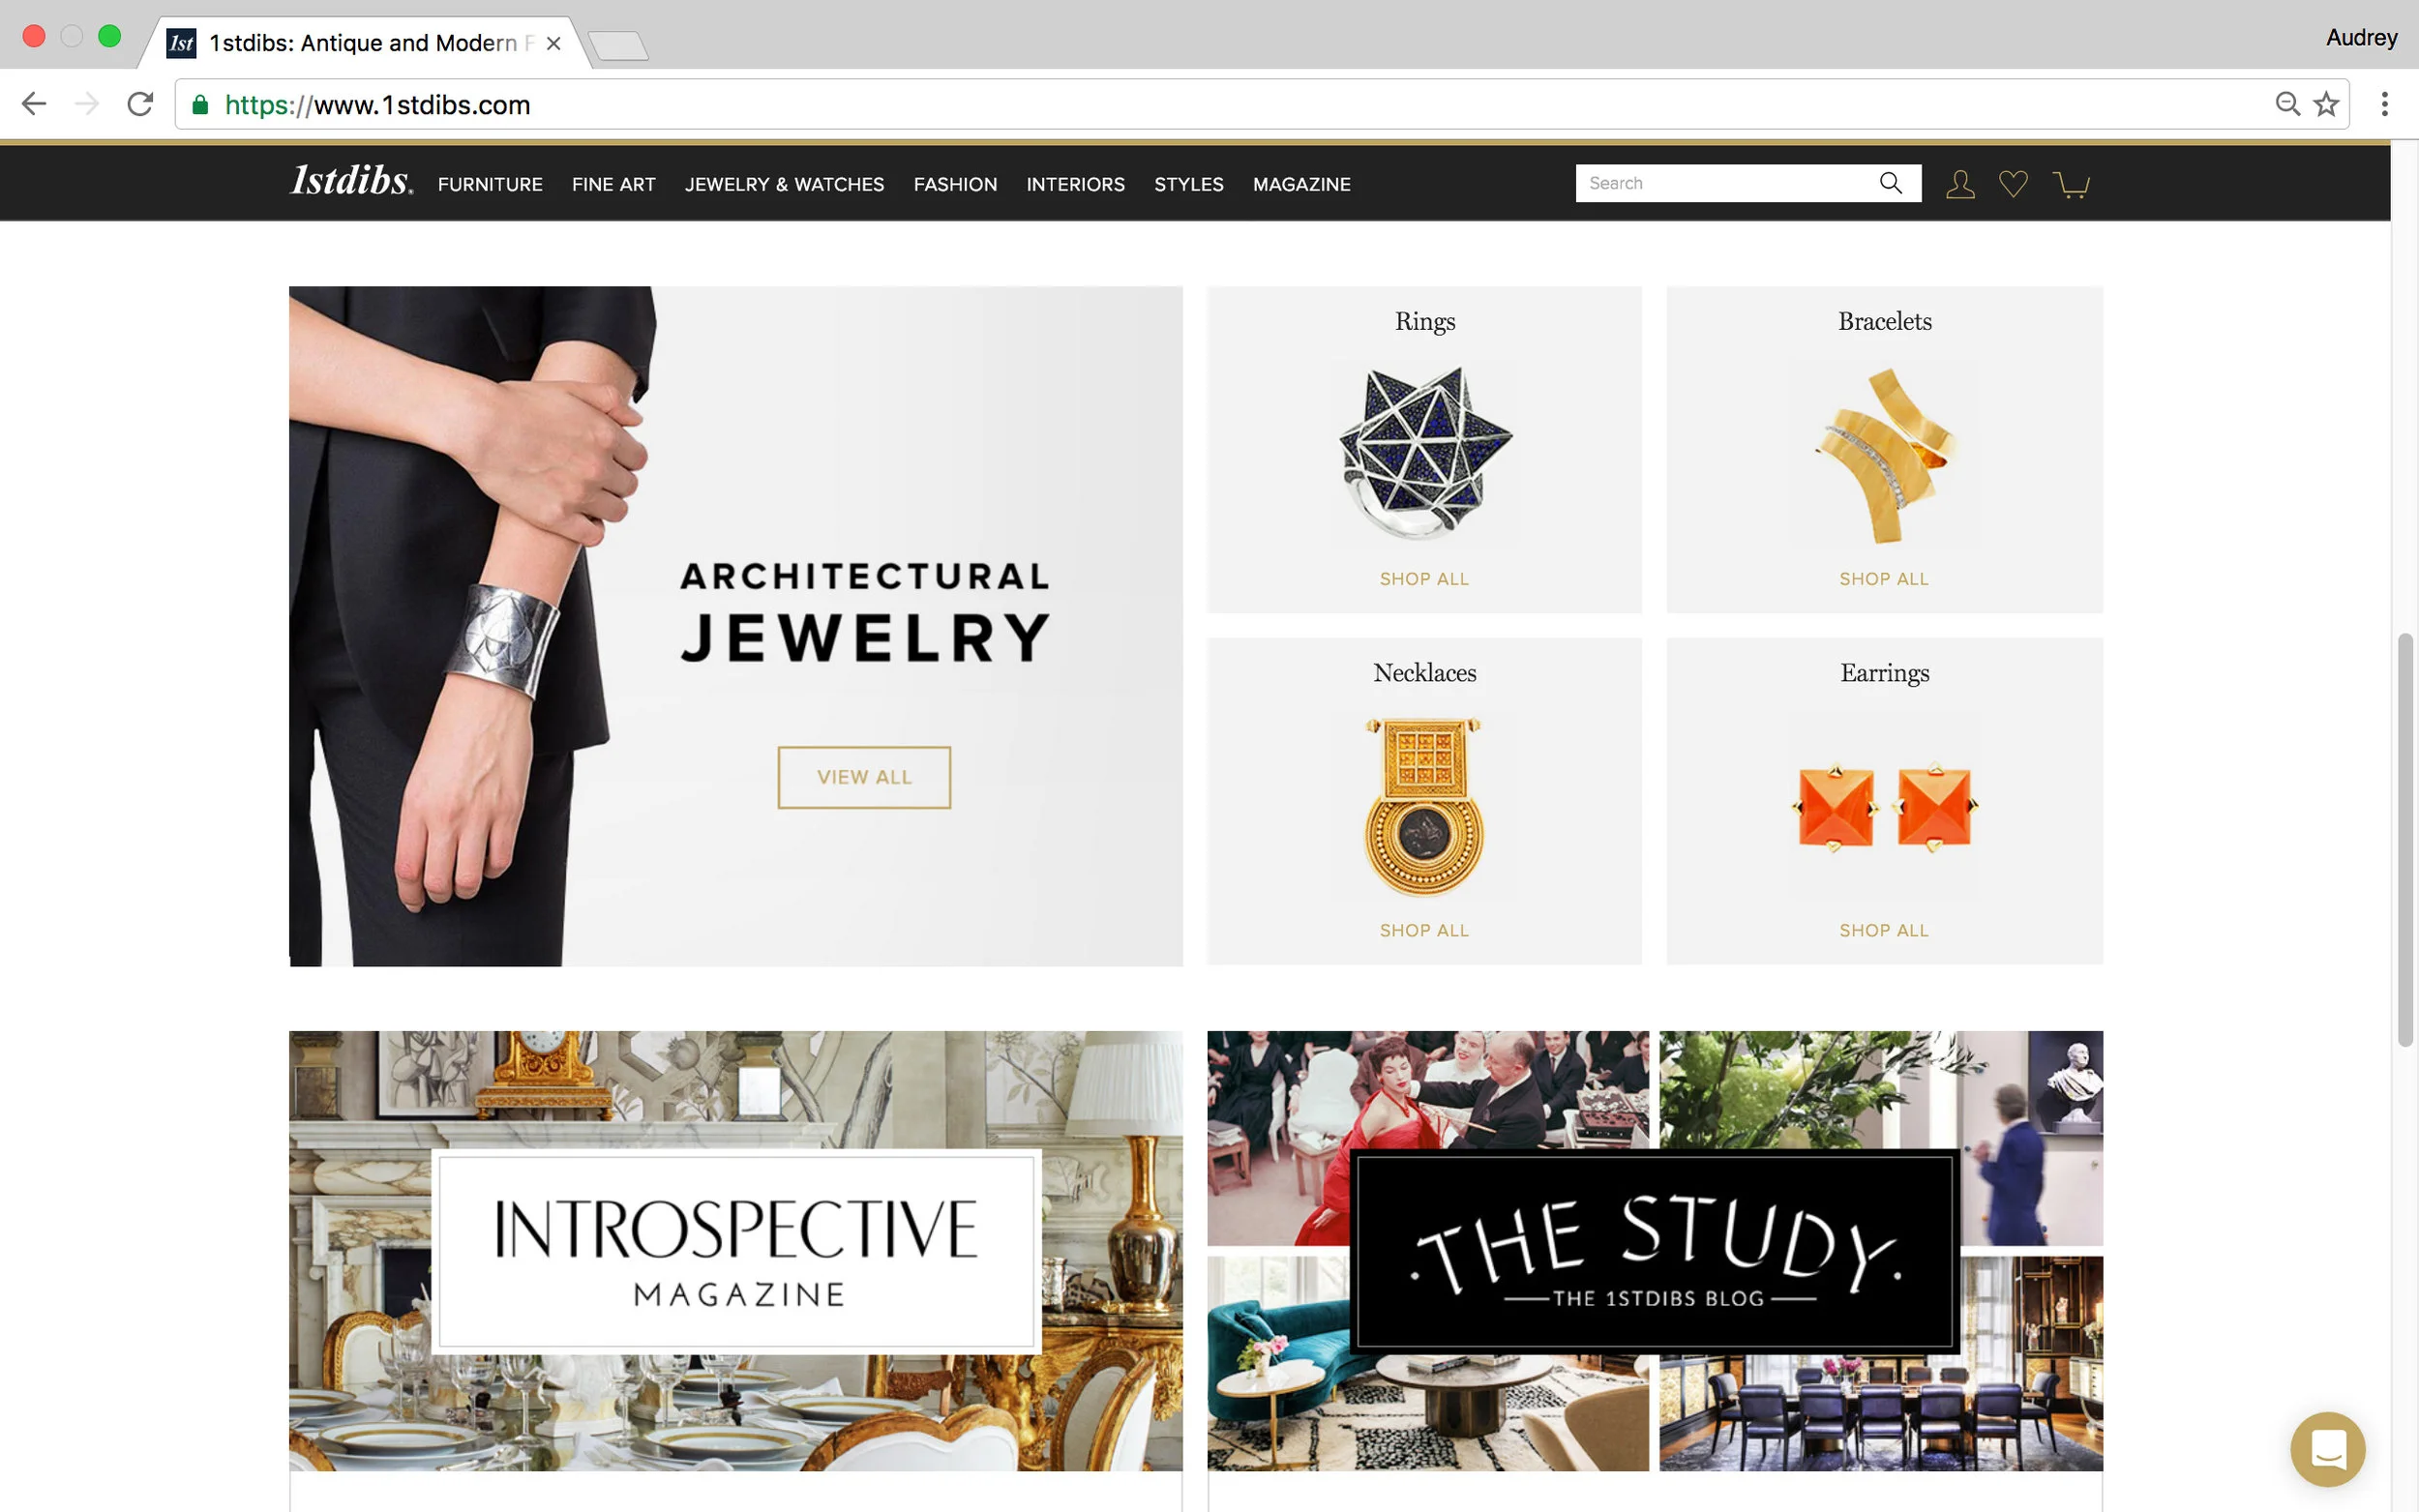
Task: Select the Magazine nav item
Action: 1301,184
